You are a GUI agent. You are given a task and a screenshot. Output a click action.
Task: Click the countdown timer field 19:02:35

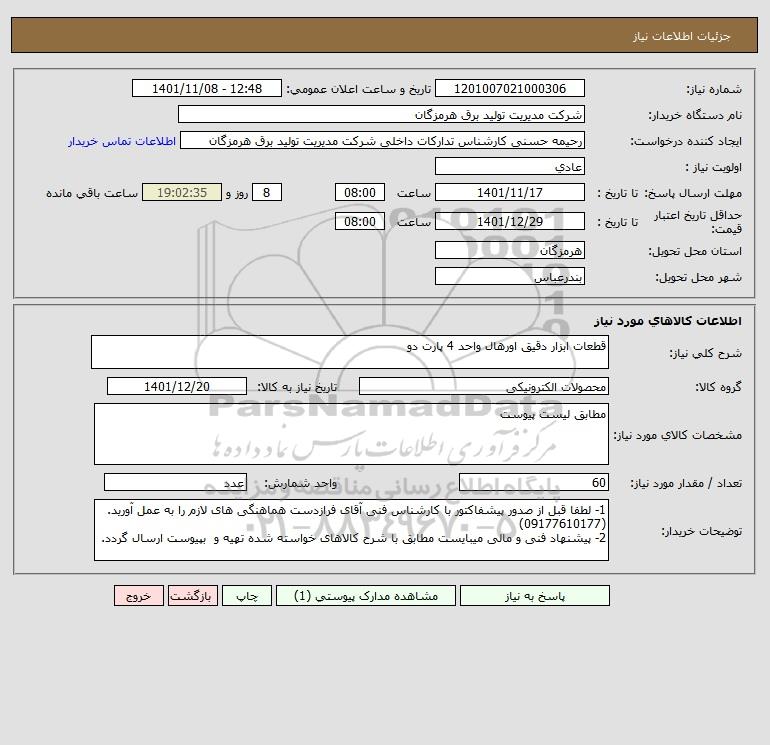point(182,193)
